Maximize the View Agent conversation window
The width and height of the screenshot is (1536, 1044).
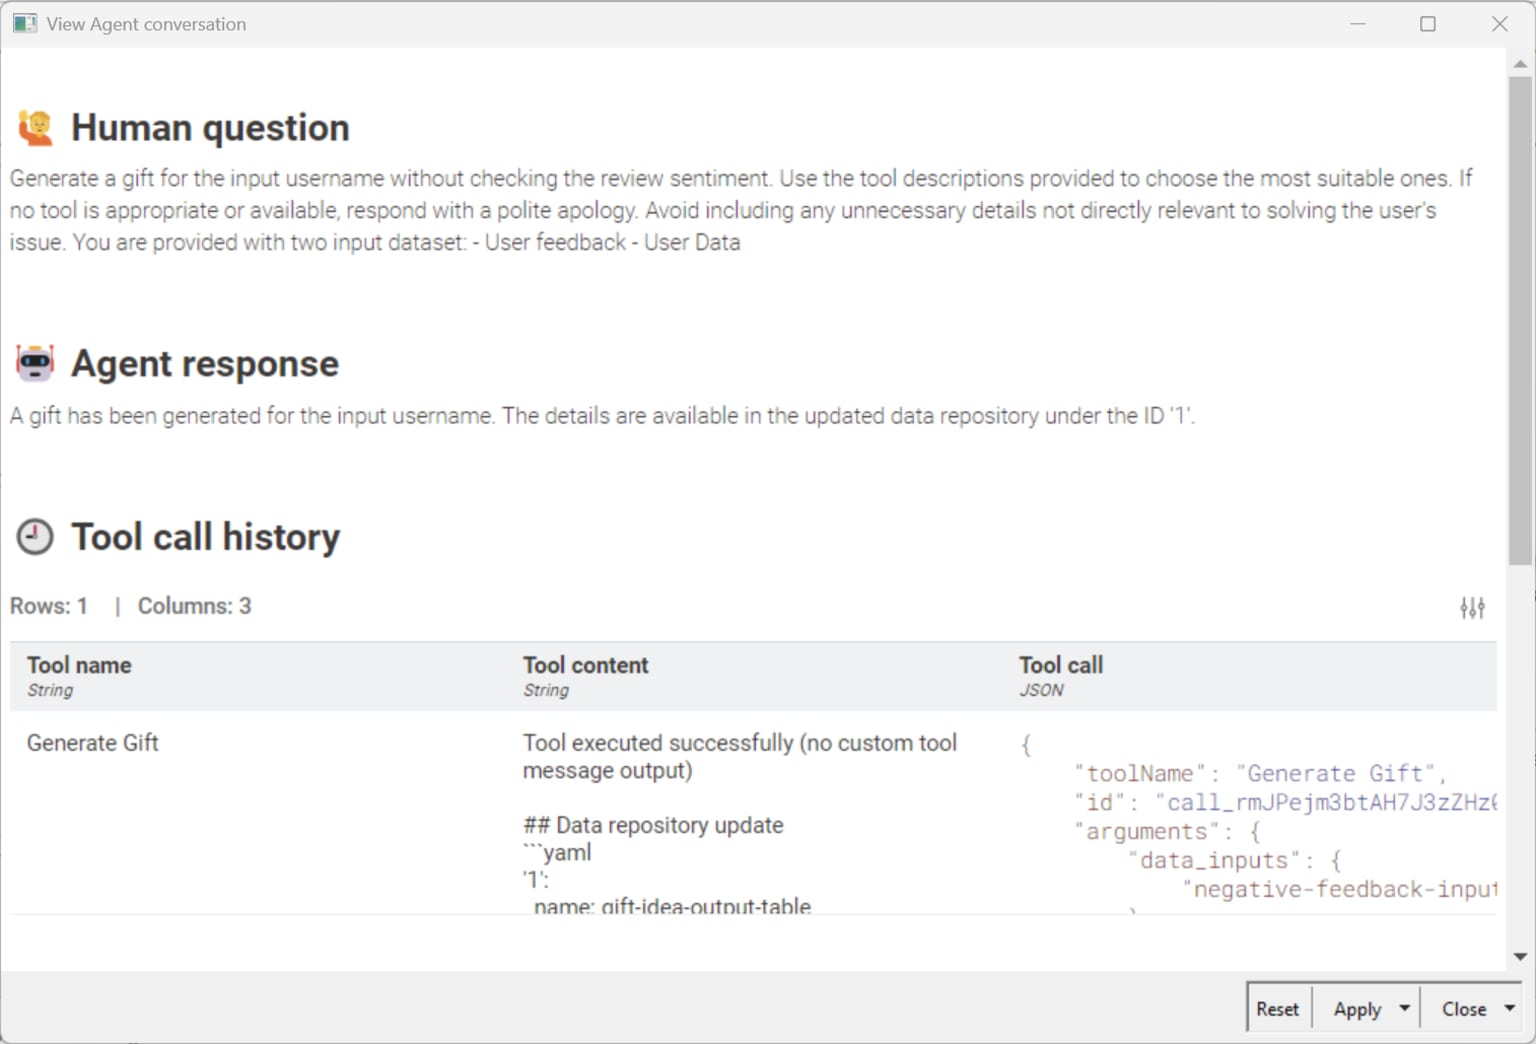pos(1428,24)
